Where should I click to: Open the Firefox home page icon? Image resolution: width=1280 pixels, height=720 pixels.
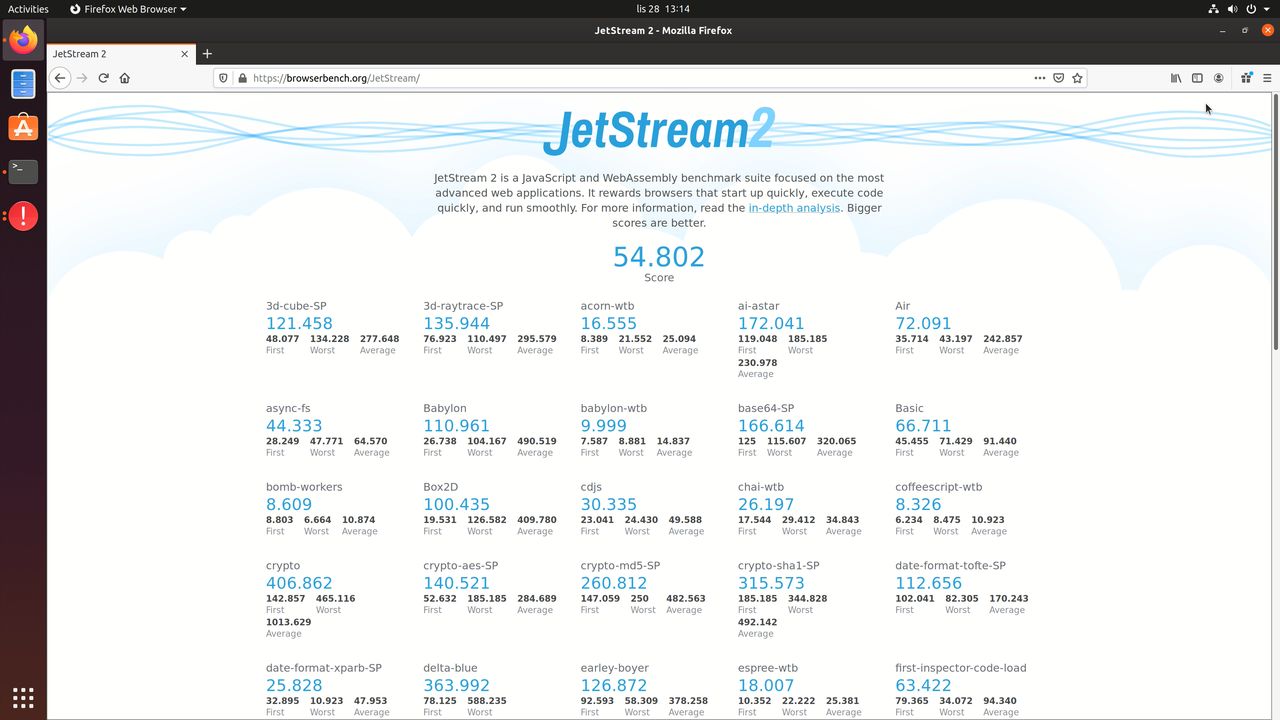coord(125,78)
